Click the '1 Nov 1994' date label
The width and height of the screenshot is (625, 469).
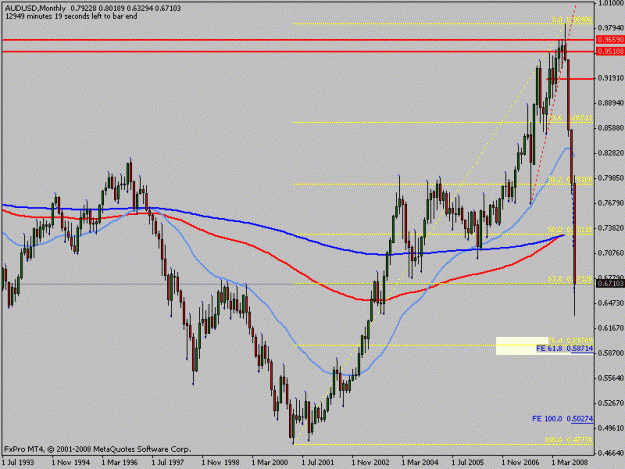tap(71, 463)
